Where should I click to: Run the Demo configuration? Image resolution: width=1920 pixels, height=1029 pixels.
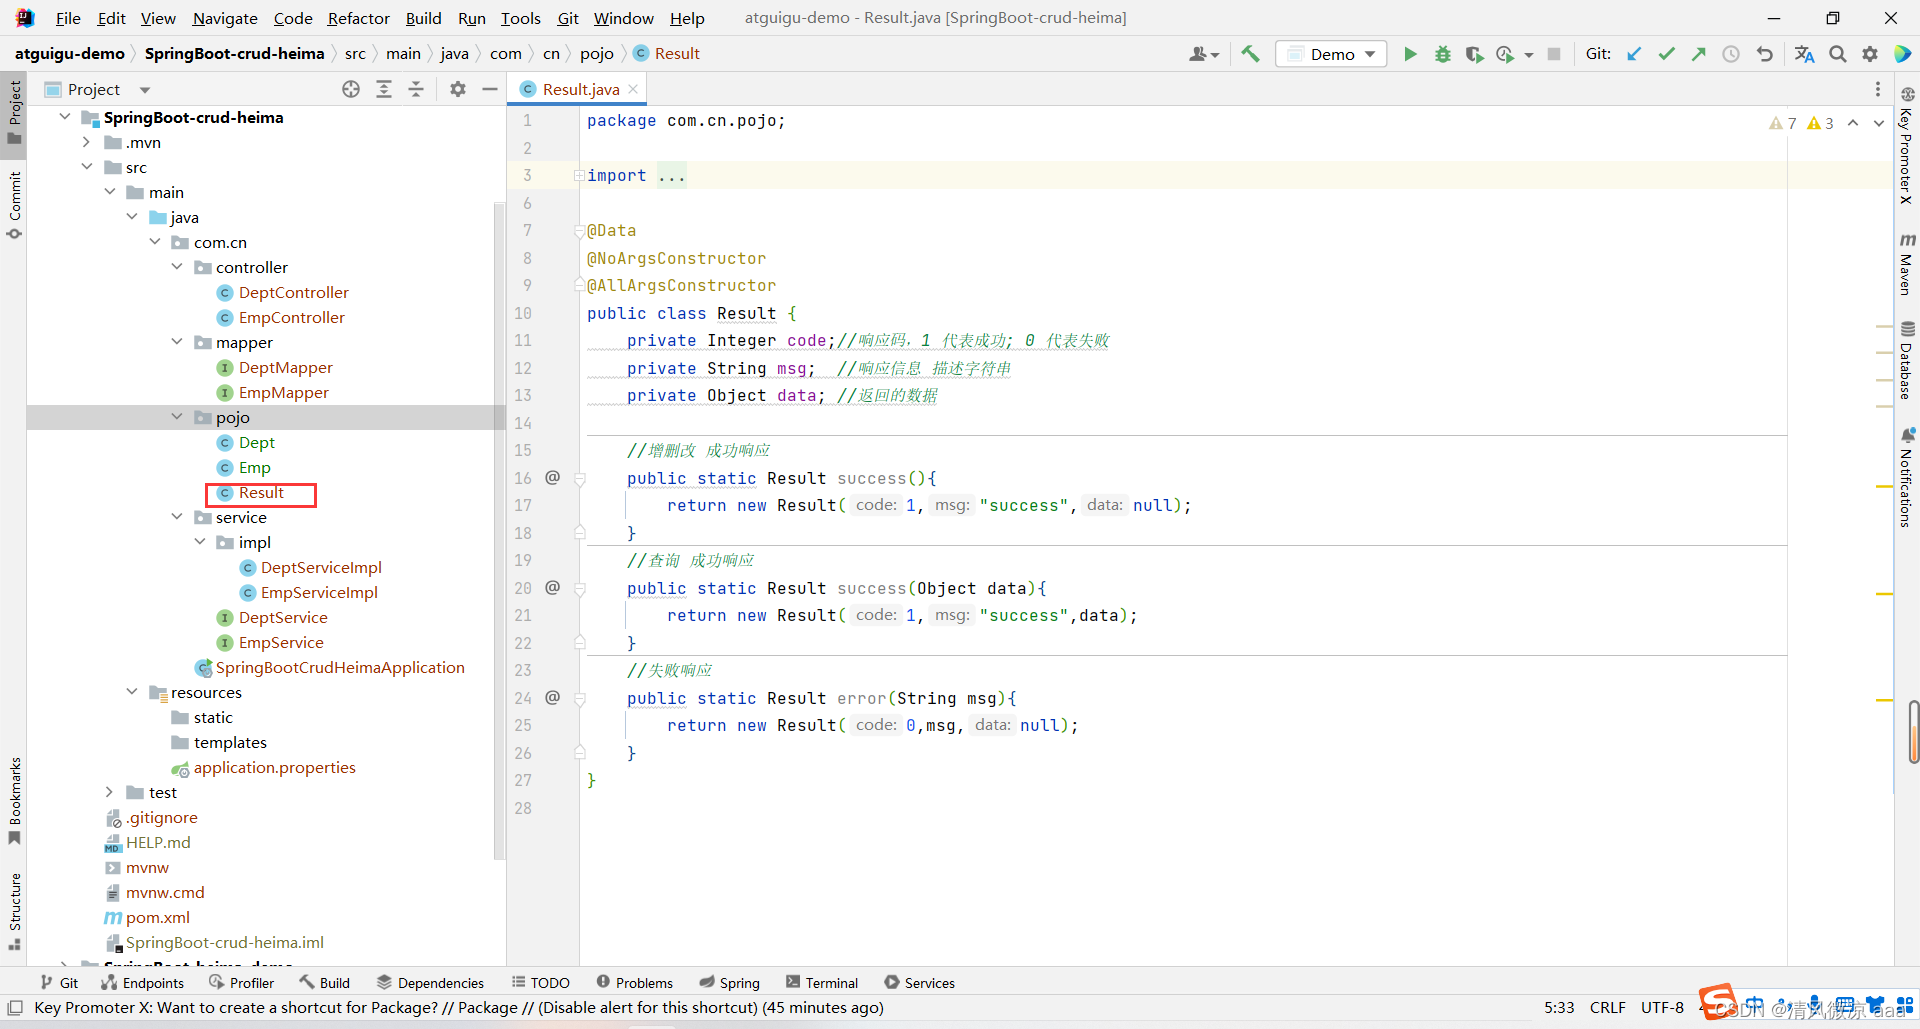tap(1410, 54)
